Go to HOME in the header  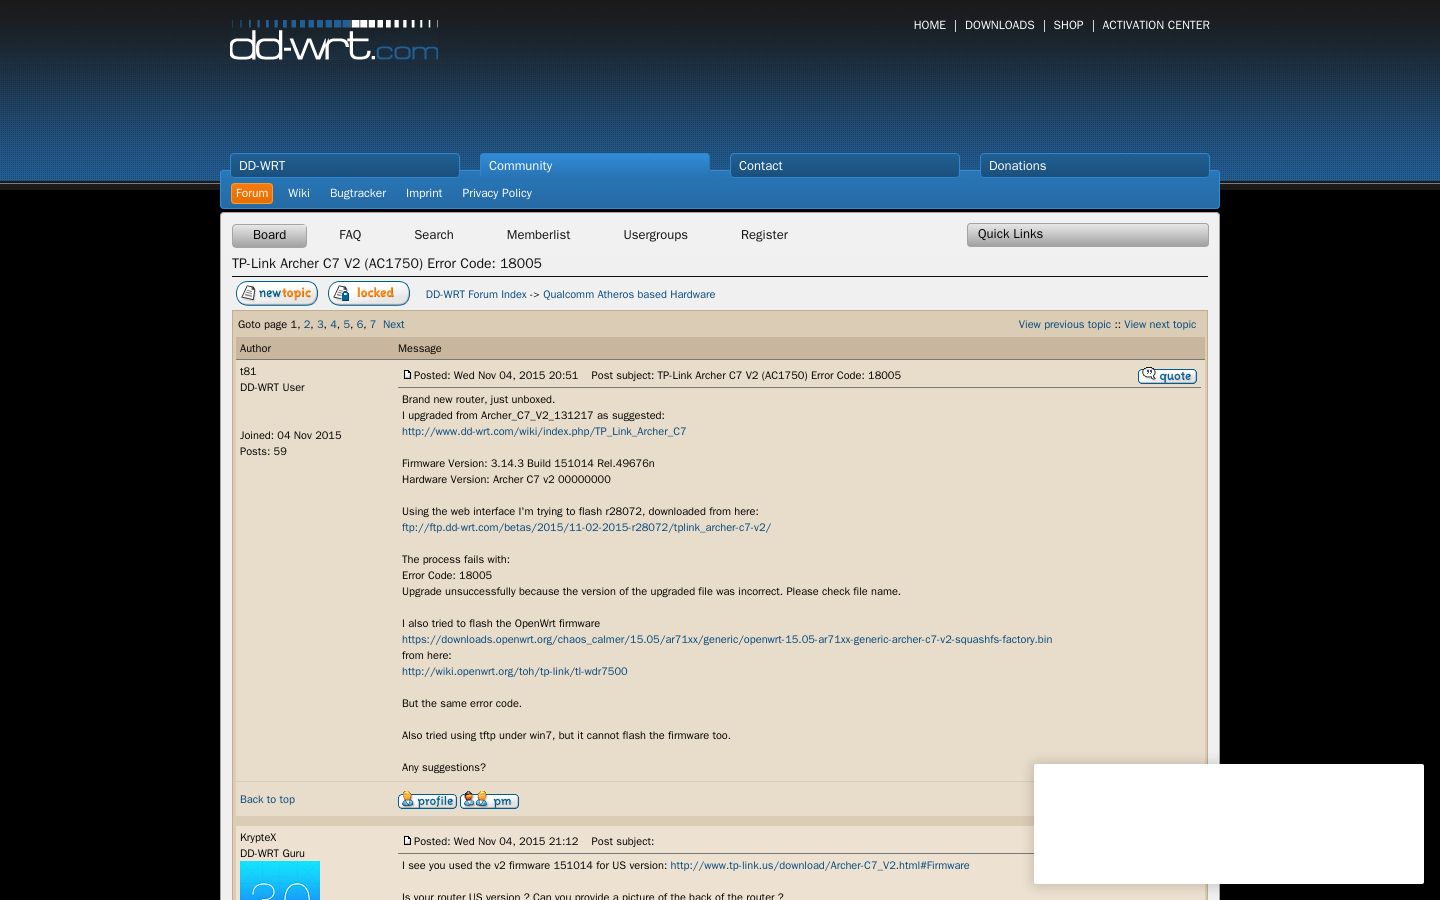click(929, 25)
